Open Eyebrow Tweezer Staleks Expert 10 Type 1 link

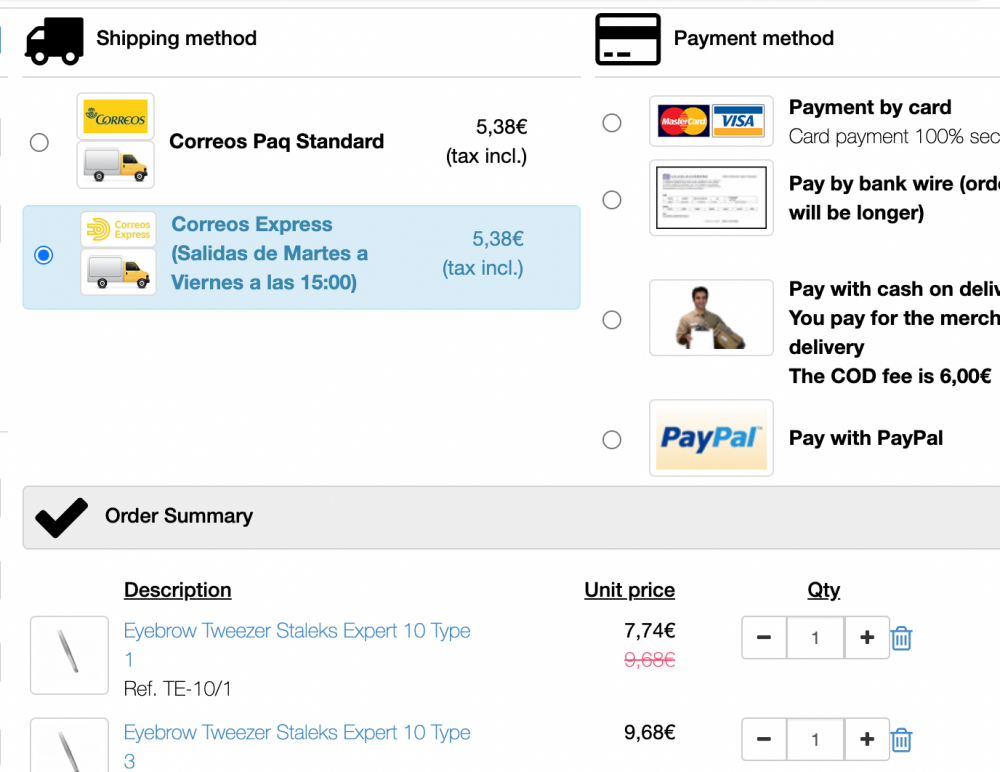(x=296, y=631)
